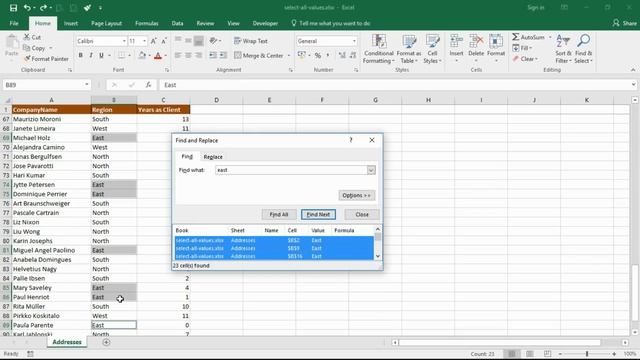
Task: Open the Format cells menu
Action: [x=496, y=49]
